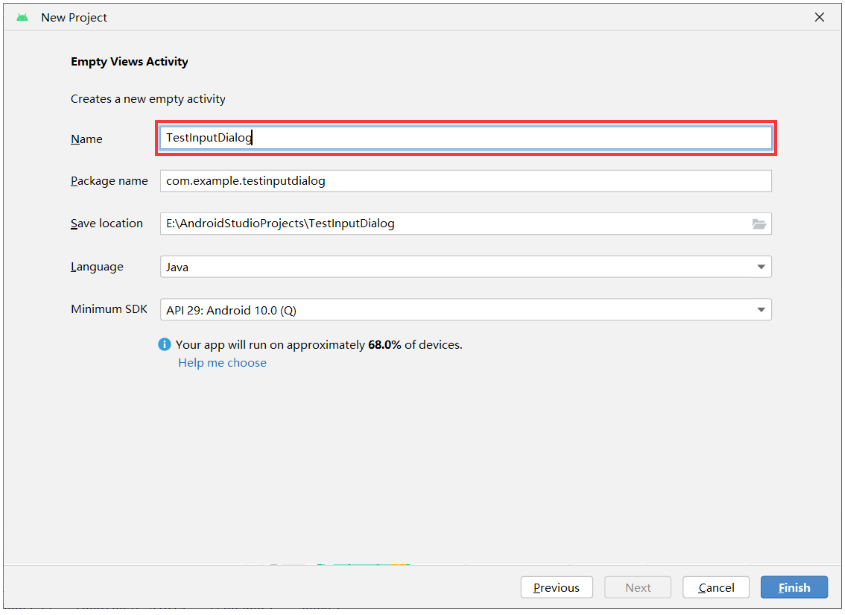Click the Name label

[86, 139]
